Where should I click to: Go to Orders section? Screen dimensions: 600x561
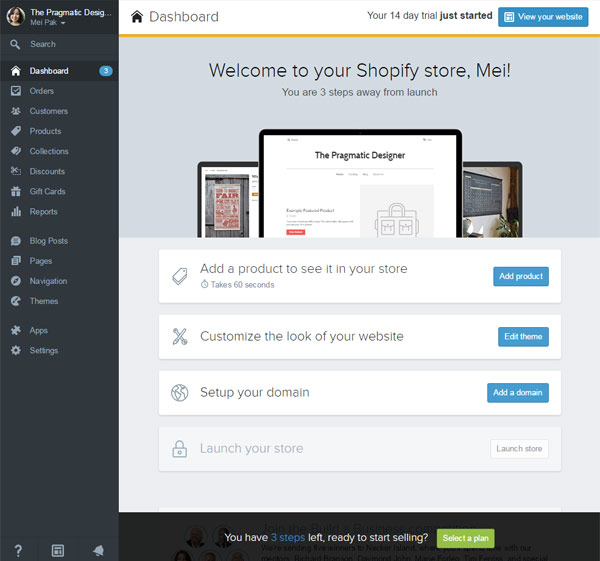(x=42, y=91)
